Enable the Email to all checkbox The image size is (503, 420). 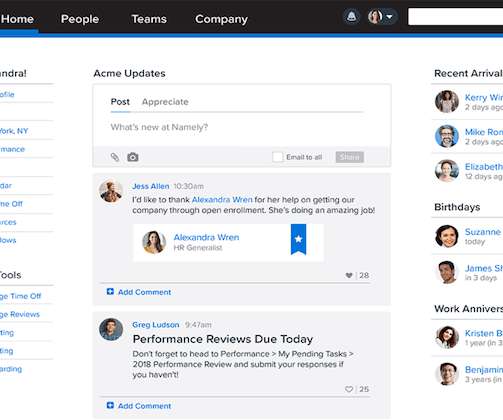pos(277,157)
